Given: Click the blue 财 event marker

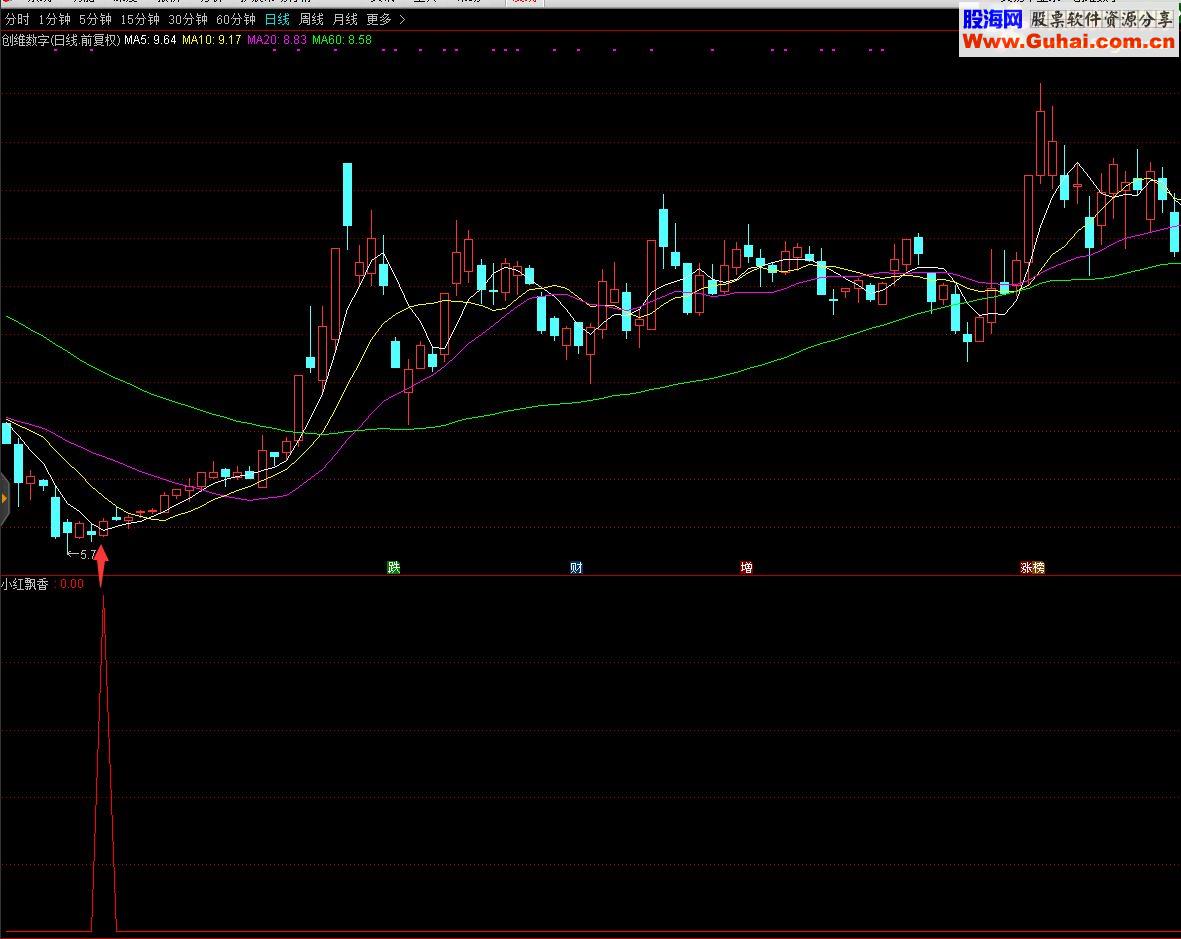Looking at the screenshot, I should pos(576,567).
